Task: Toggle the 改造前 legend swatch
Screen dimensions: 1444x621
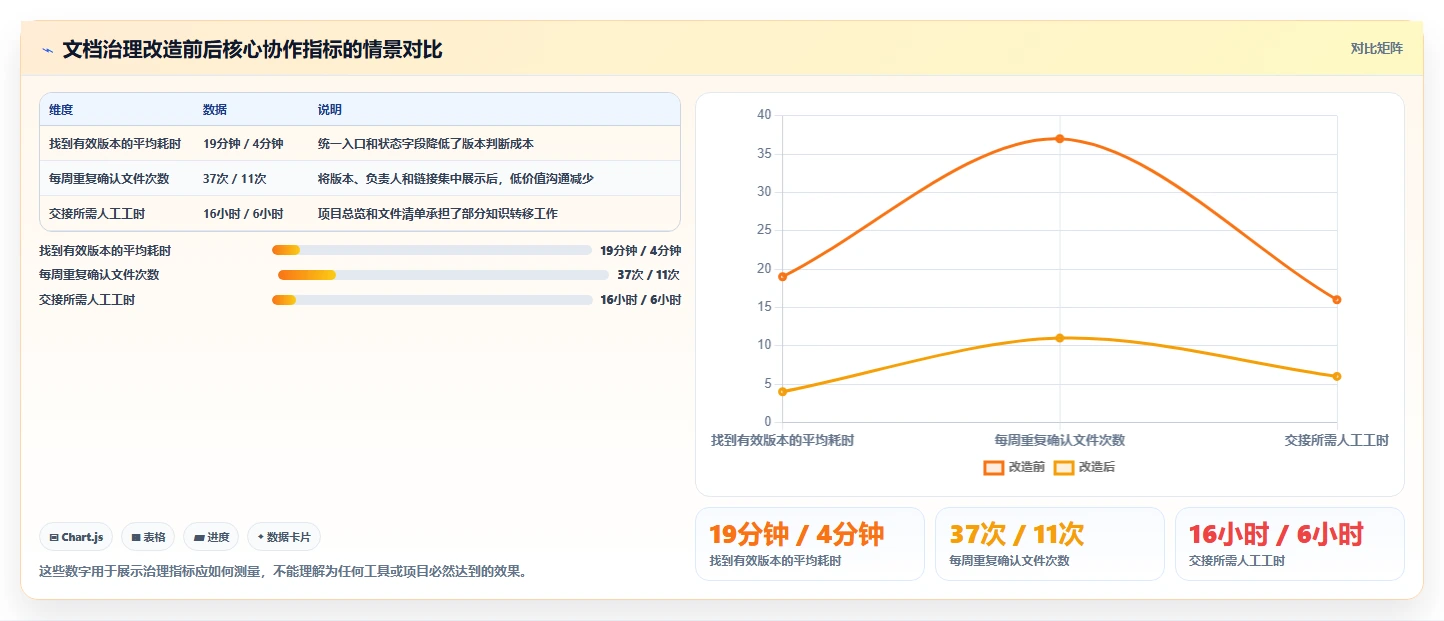Action: point(994,467)
